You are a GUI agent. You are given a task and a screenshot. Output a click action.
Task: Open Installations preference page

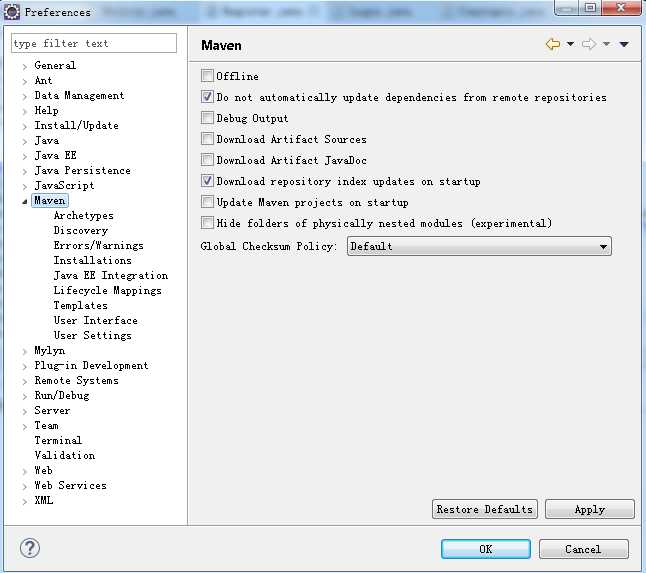pos(93,260)
